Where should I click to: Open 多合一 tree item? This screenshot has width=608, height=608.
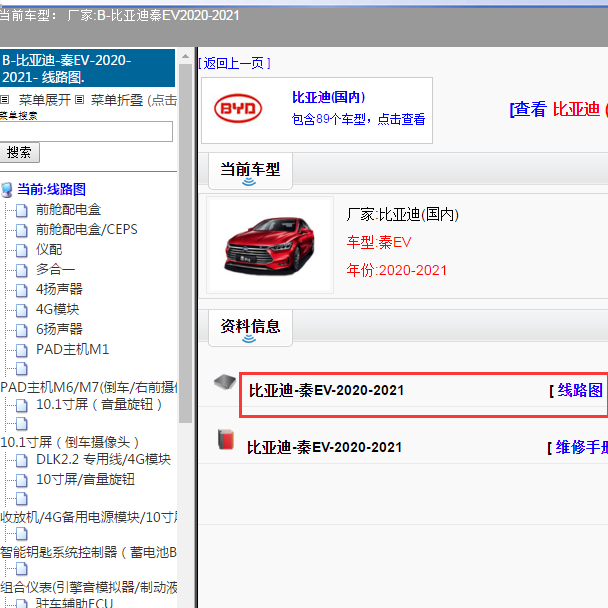click(x=55, y=269)
